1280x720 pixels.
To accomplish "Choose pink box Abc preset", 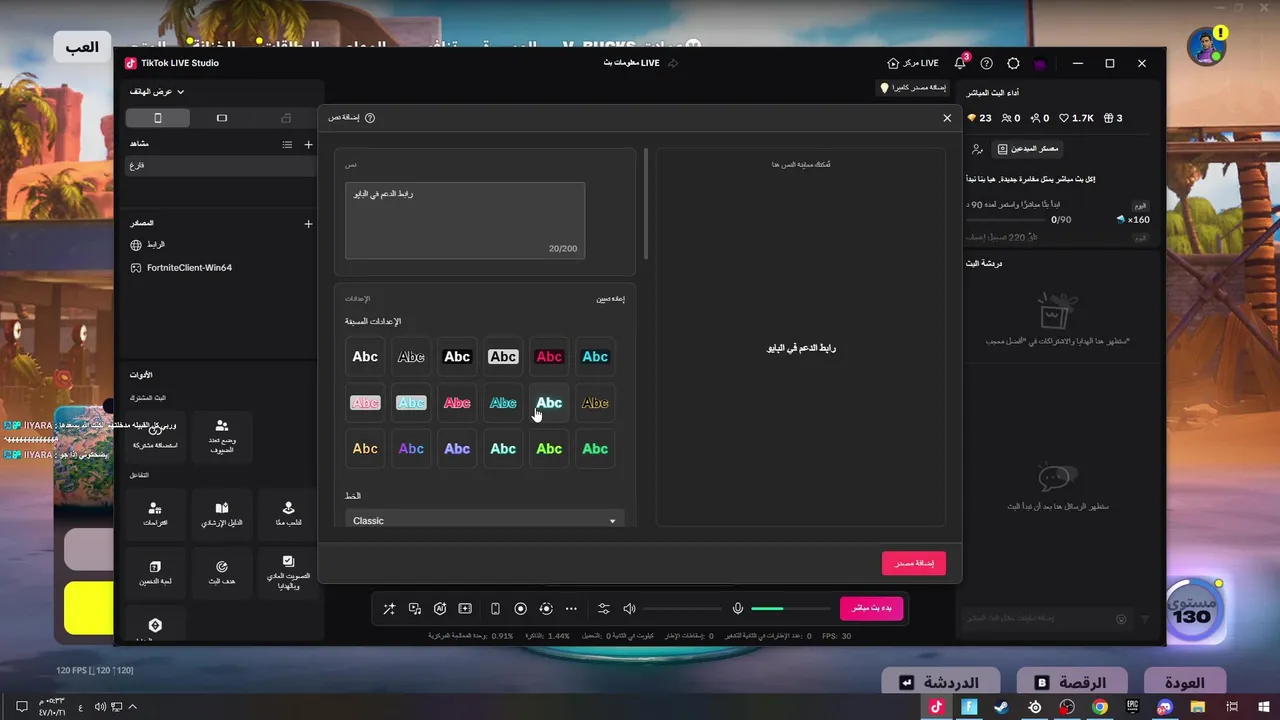I will click(x=365, y=403).
